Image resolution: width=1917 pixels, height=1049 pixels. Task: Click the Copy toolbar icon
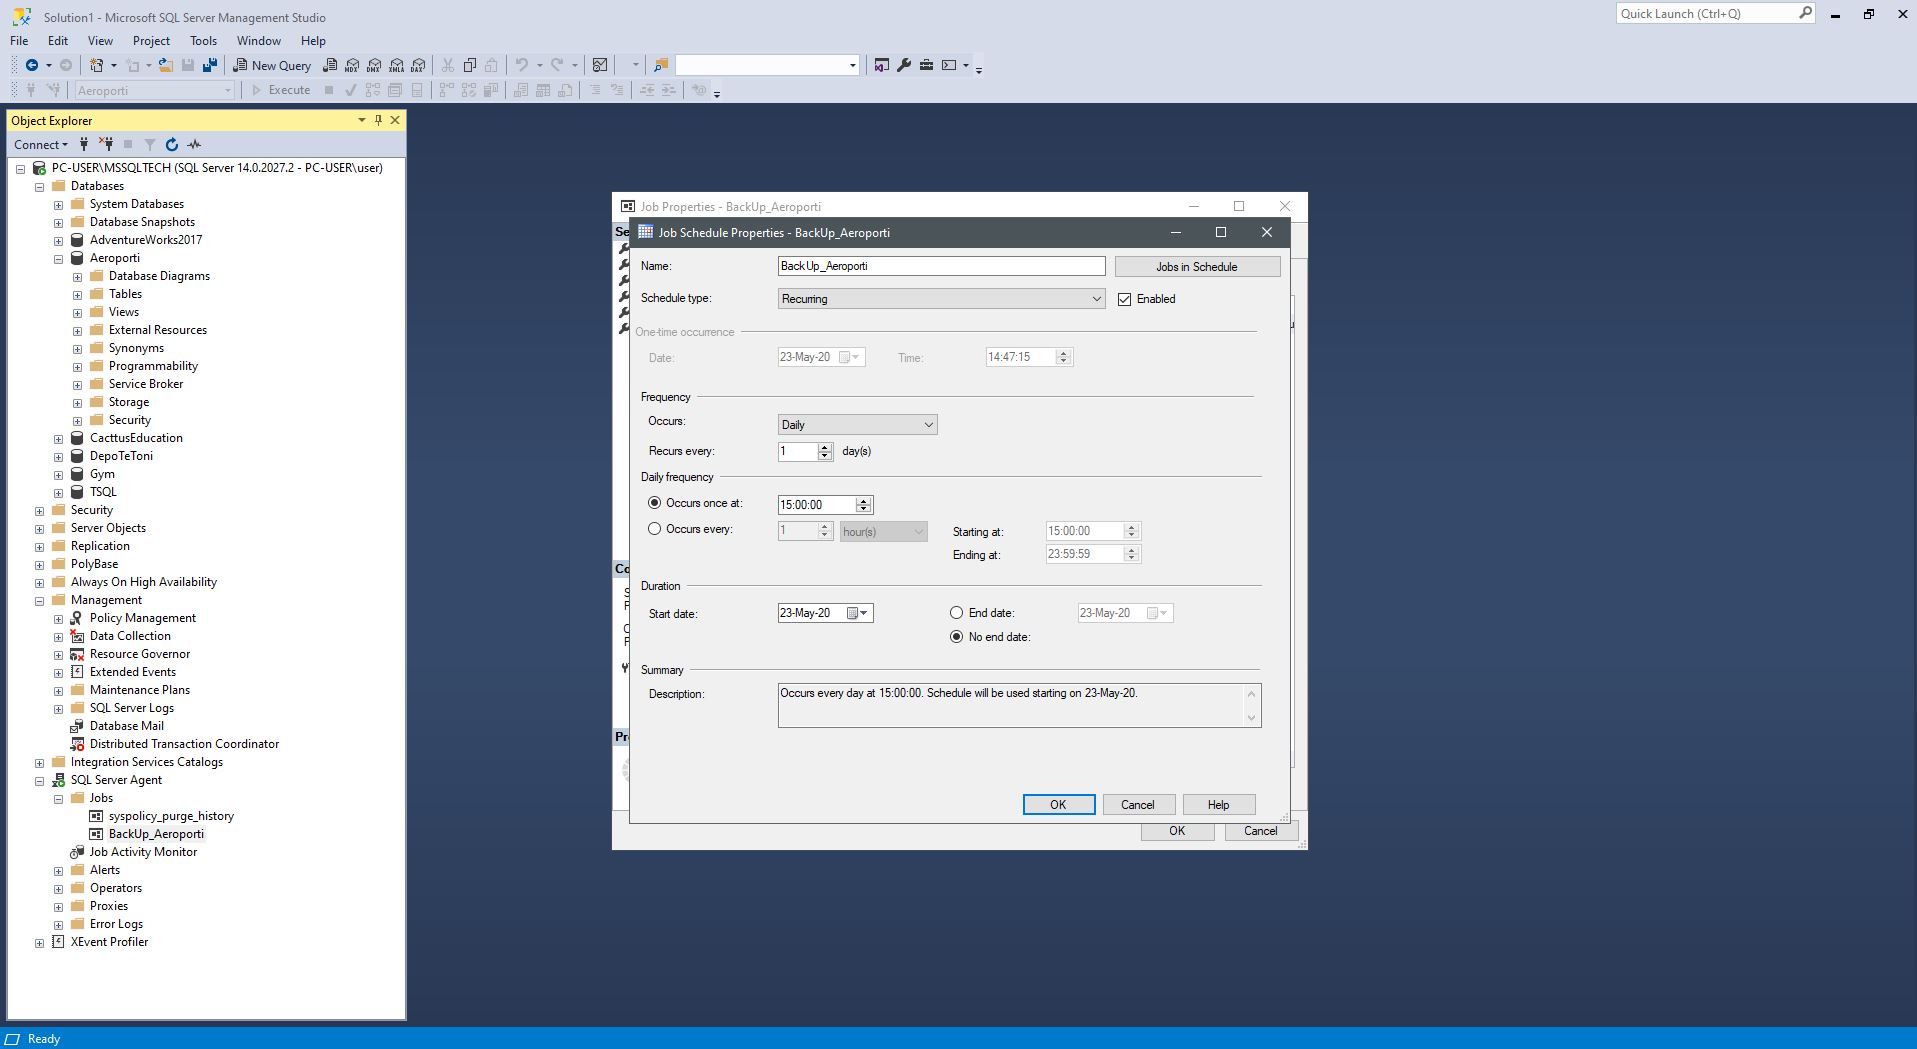coord(470,65)
